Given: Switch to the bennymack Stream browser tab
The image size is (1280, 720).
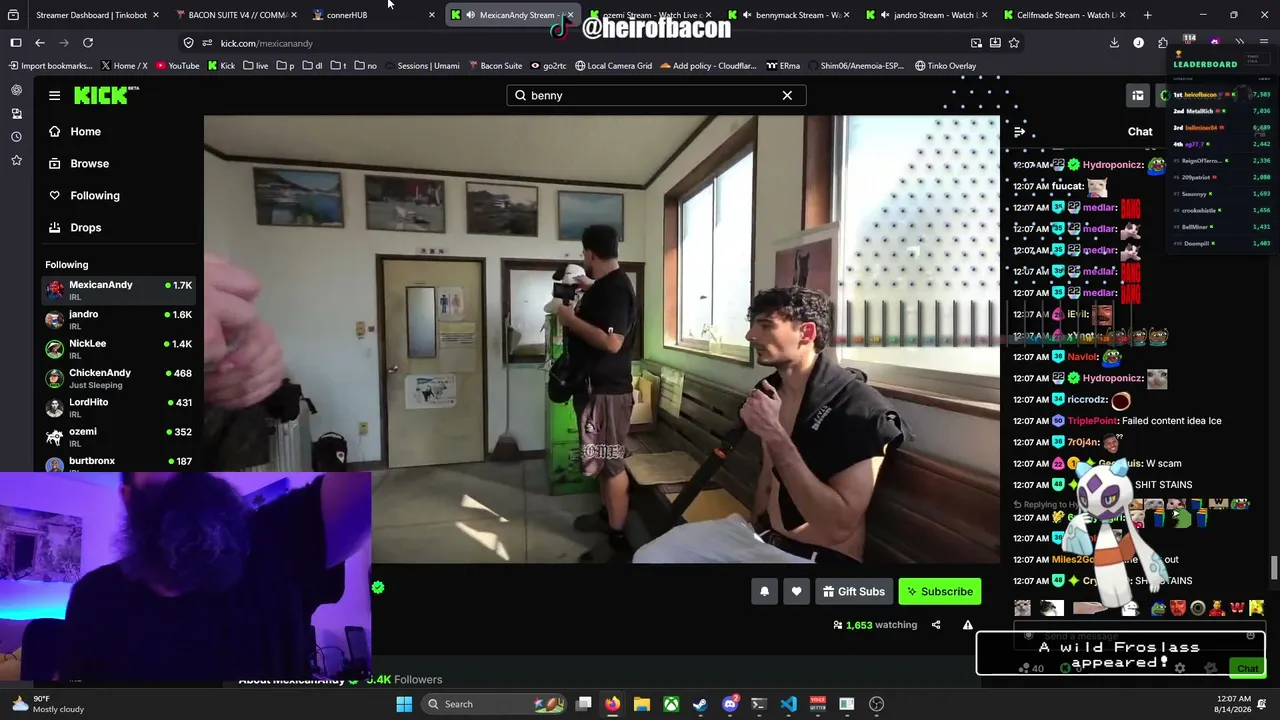Looking at the screenshot, I should tap(790, 15).
